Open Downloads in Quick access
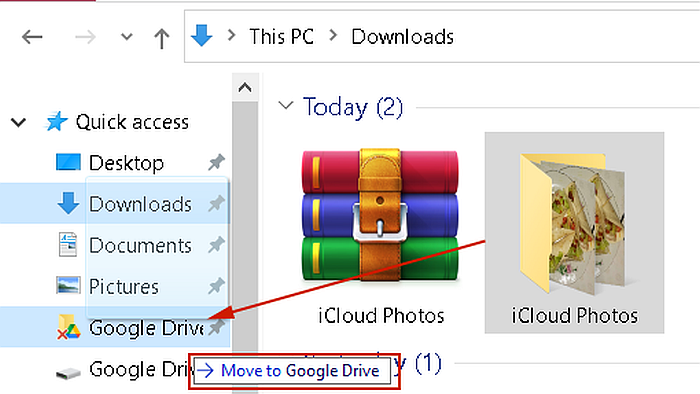Screen dimensions: 700x394 (140, 204)
